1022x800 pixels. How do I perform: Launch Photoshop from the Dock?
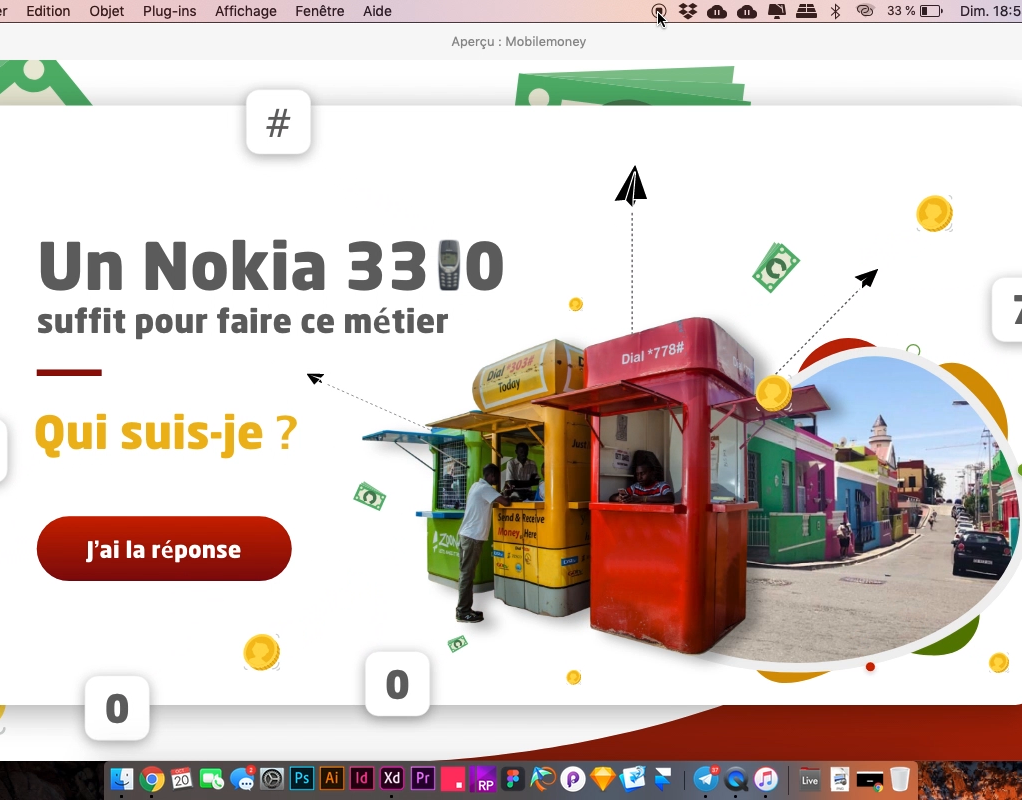coord(302,778)
